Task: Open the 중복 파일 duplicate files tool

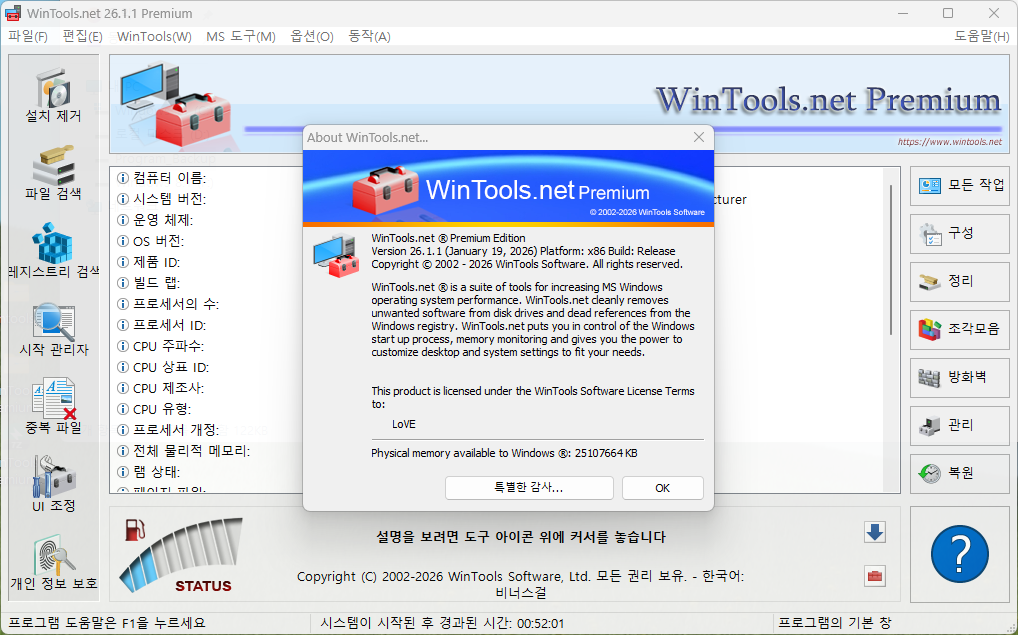Action: 53,407
